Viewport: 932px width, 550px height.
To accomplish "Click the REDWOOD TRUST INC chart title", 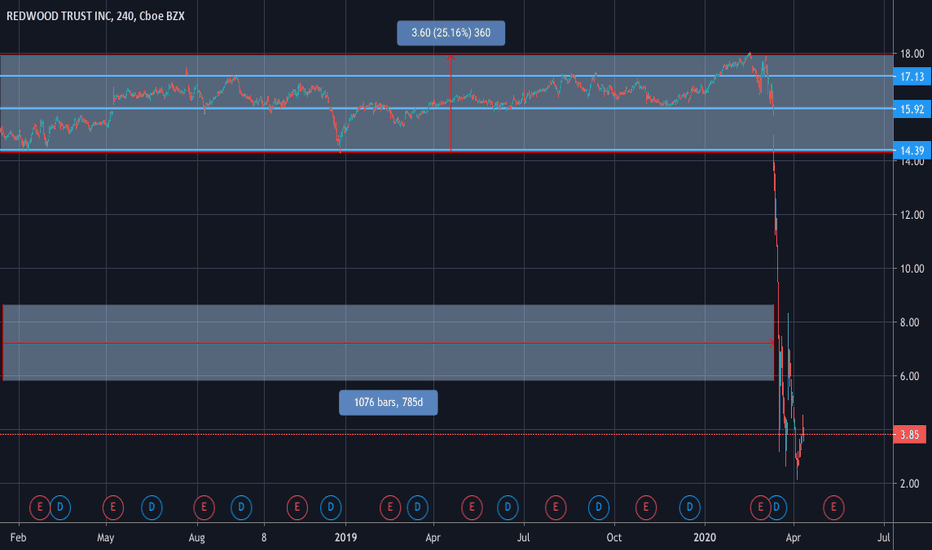I will coord(95,16).
